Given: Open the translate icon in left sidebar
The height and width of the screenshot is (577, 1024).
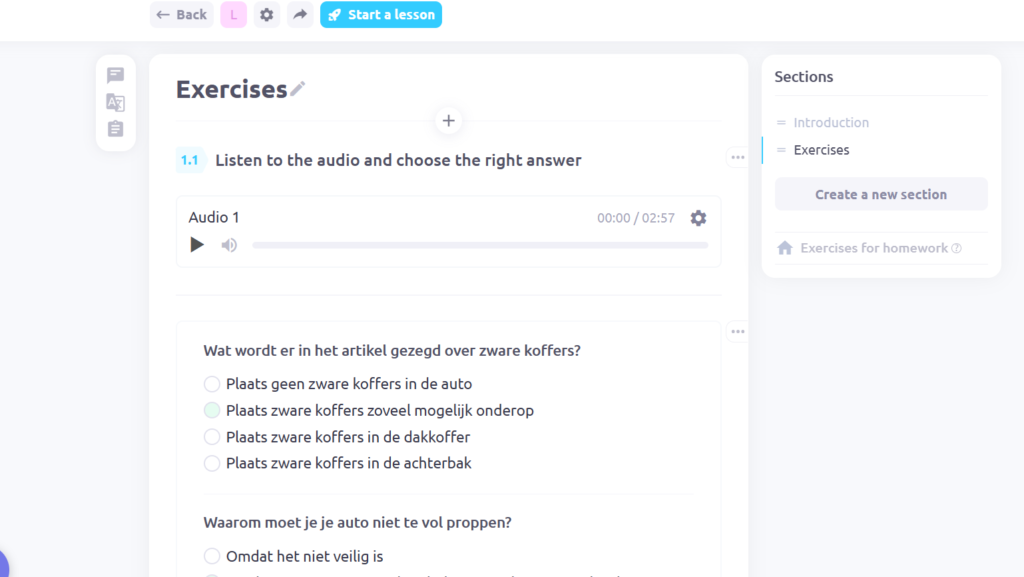Looking at the screenshot, I should pos(116,102).
